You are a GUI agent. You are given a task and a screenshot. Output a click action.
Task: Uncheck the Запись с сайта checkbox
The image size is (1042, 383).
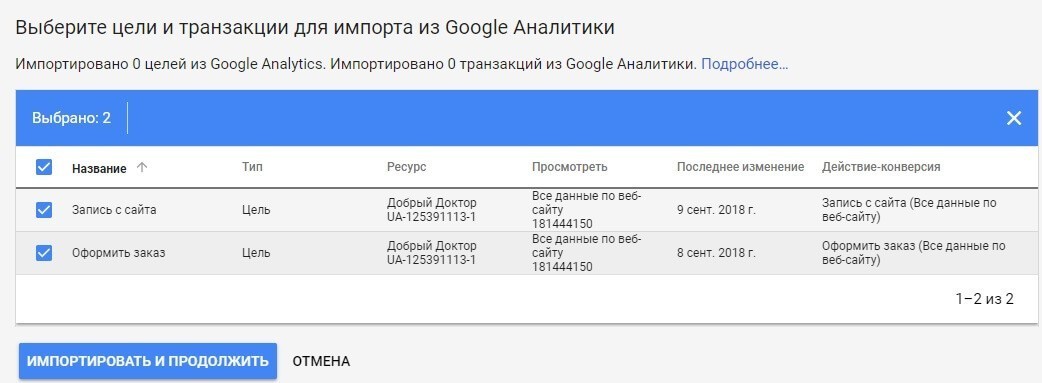(x=44, y=210)
